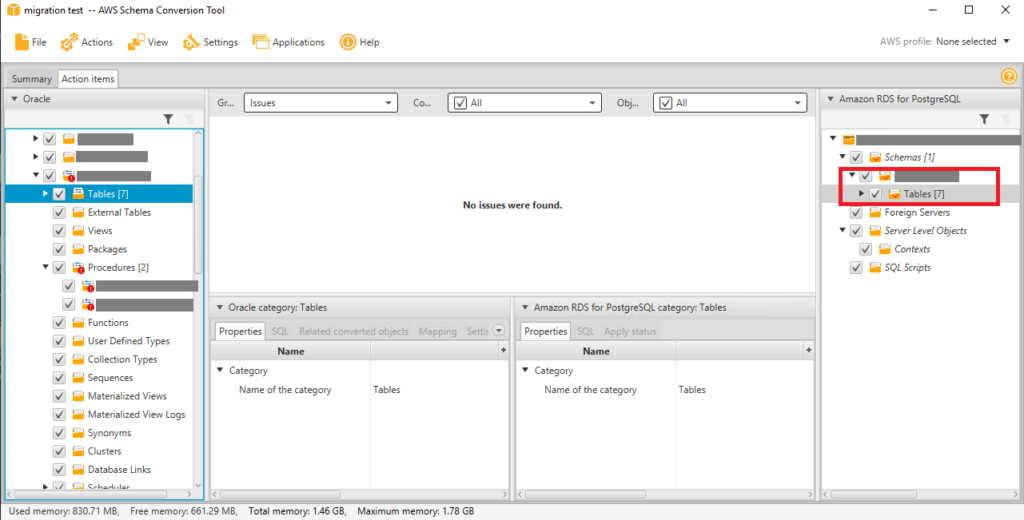This screenshot has width=1024, height=520.
Task: Select the Action items tab
Action: [88, 78]
